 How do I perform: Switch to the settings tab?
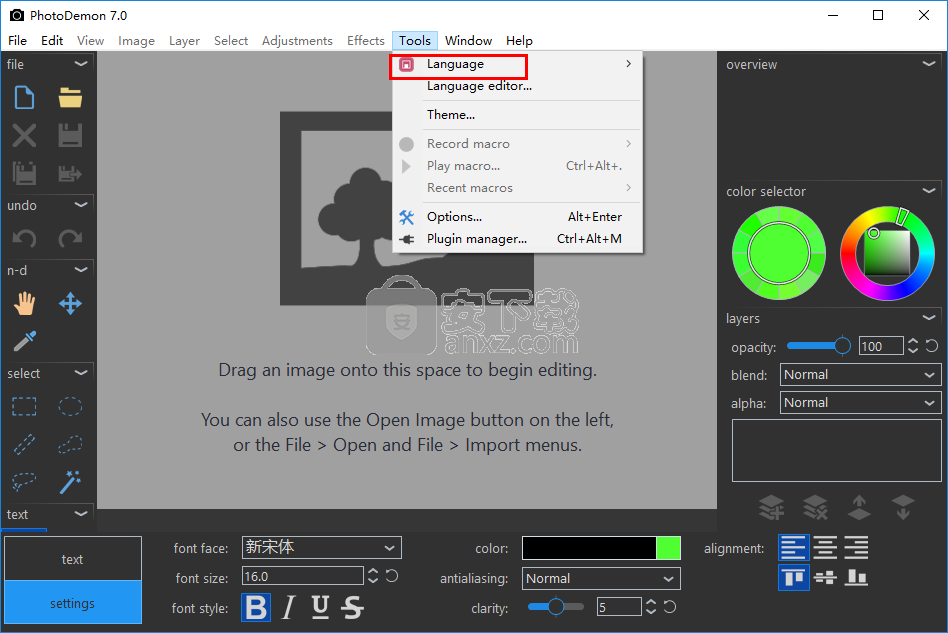tap(73, 602)
